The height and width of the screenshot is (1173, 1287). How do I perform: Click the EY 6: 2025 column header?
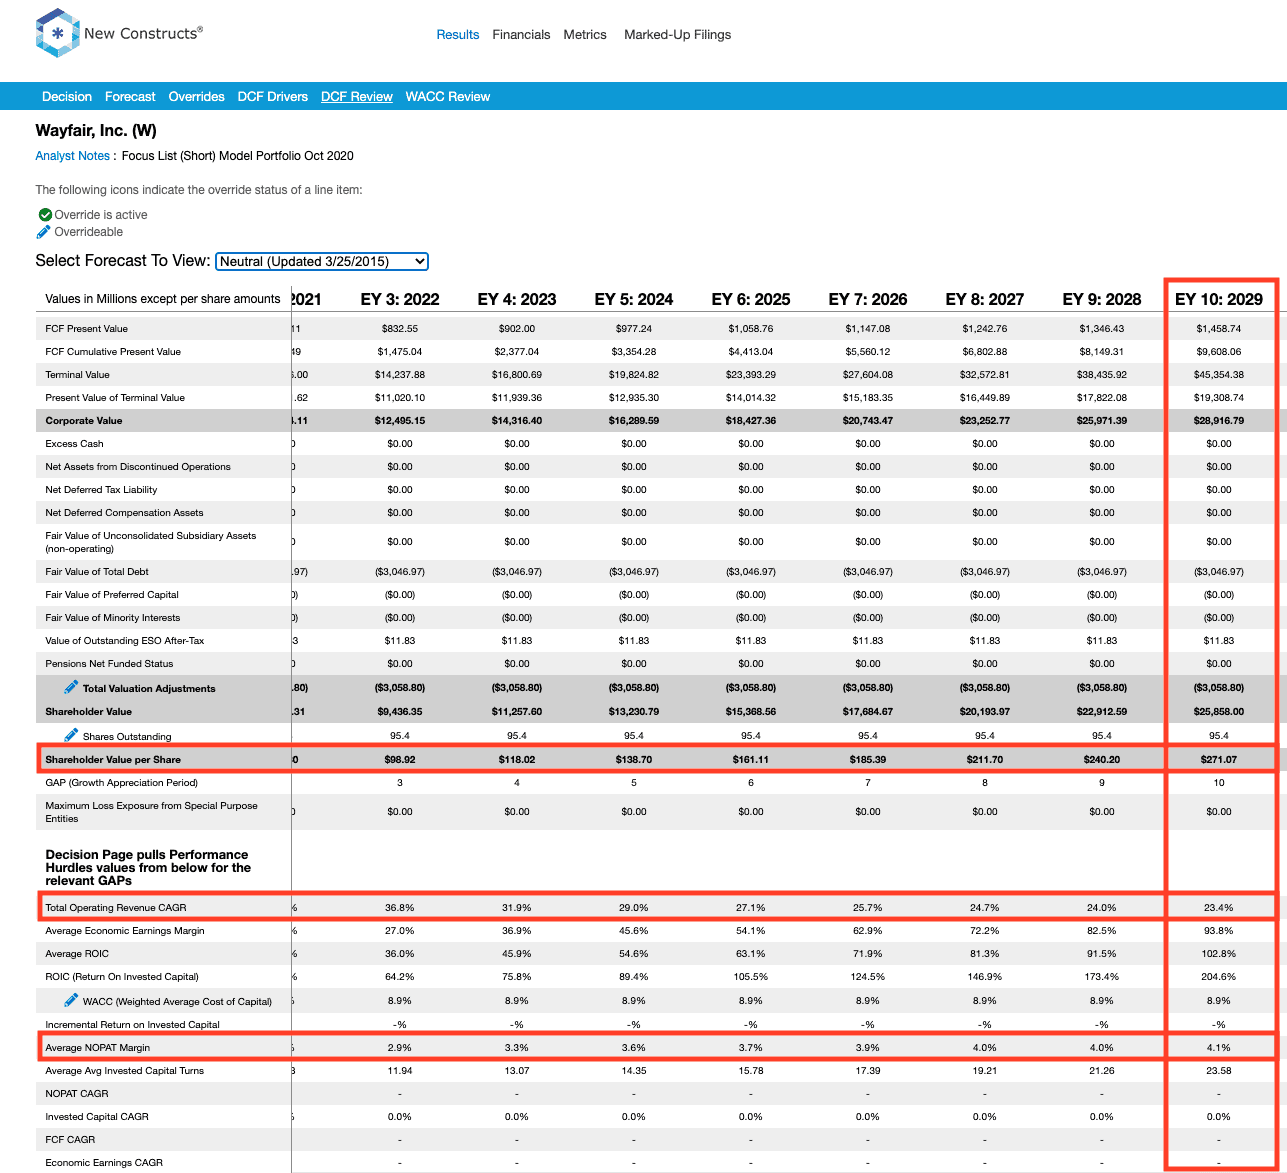click(x=751, y=299)
